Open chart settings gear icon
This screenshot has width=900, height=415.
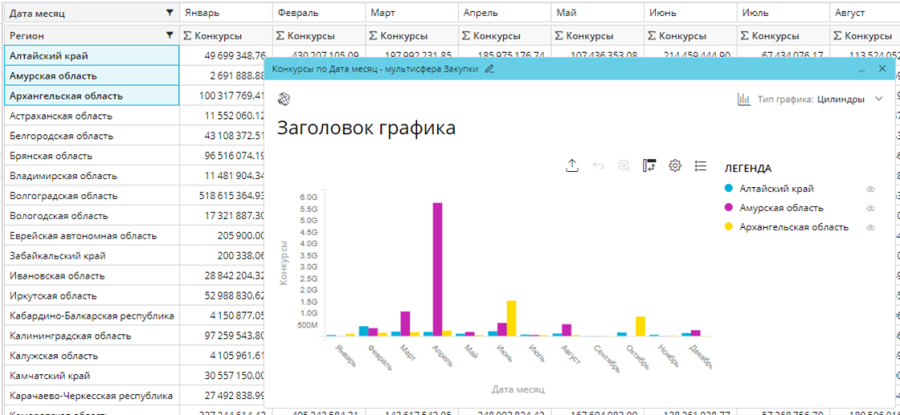point(675,166)
